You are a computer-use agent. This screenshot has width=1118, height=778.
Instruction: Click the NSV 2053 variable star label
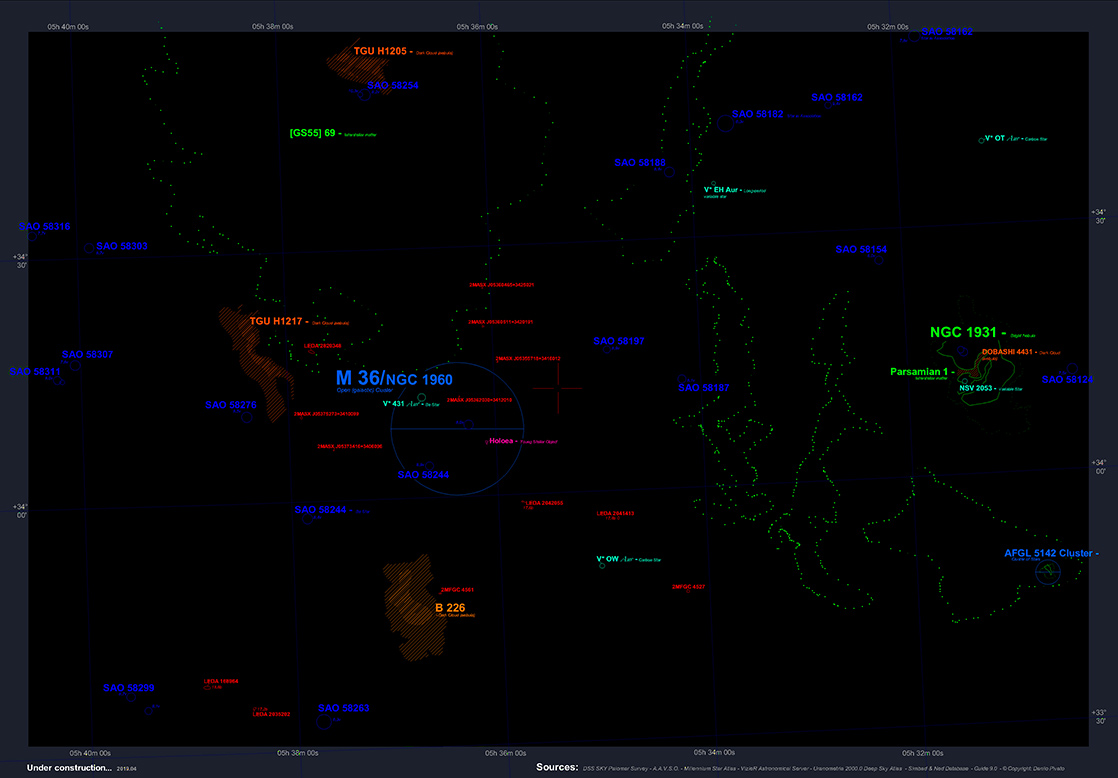click(977, 388)
